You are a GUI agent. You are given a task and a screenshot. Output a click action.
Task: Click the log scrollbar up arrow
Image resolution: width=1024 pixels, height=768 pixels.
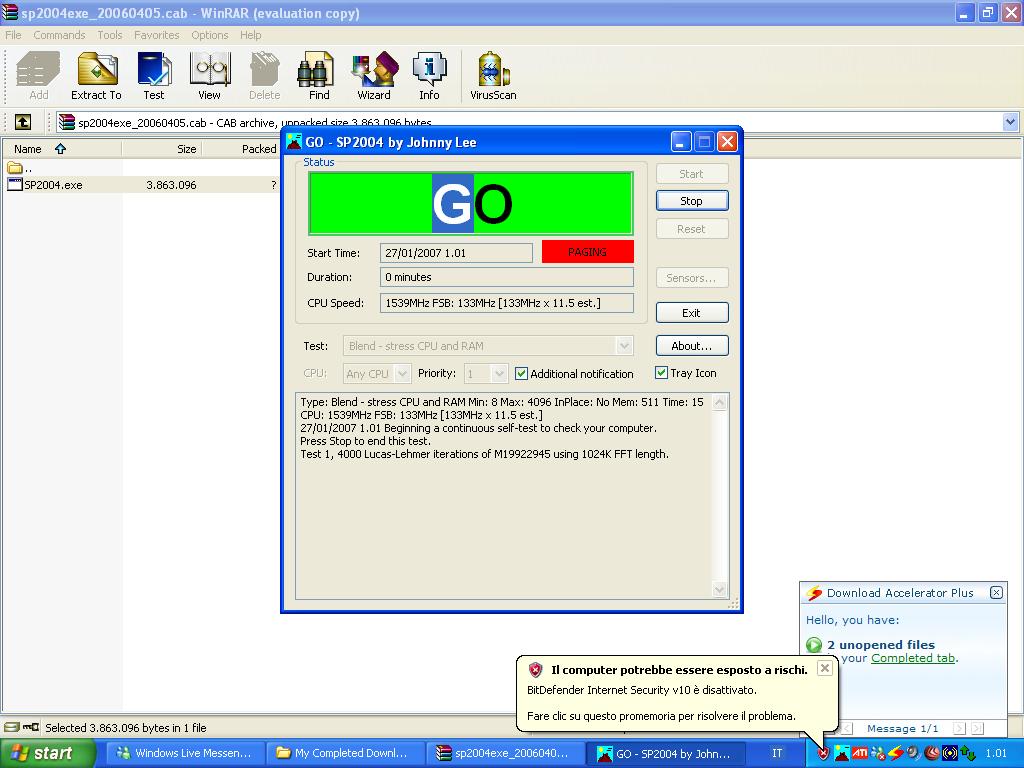pyautogui.click(x=719, y=402)
